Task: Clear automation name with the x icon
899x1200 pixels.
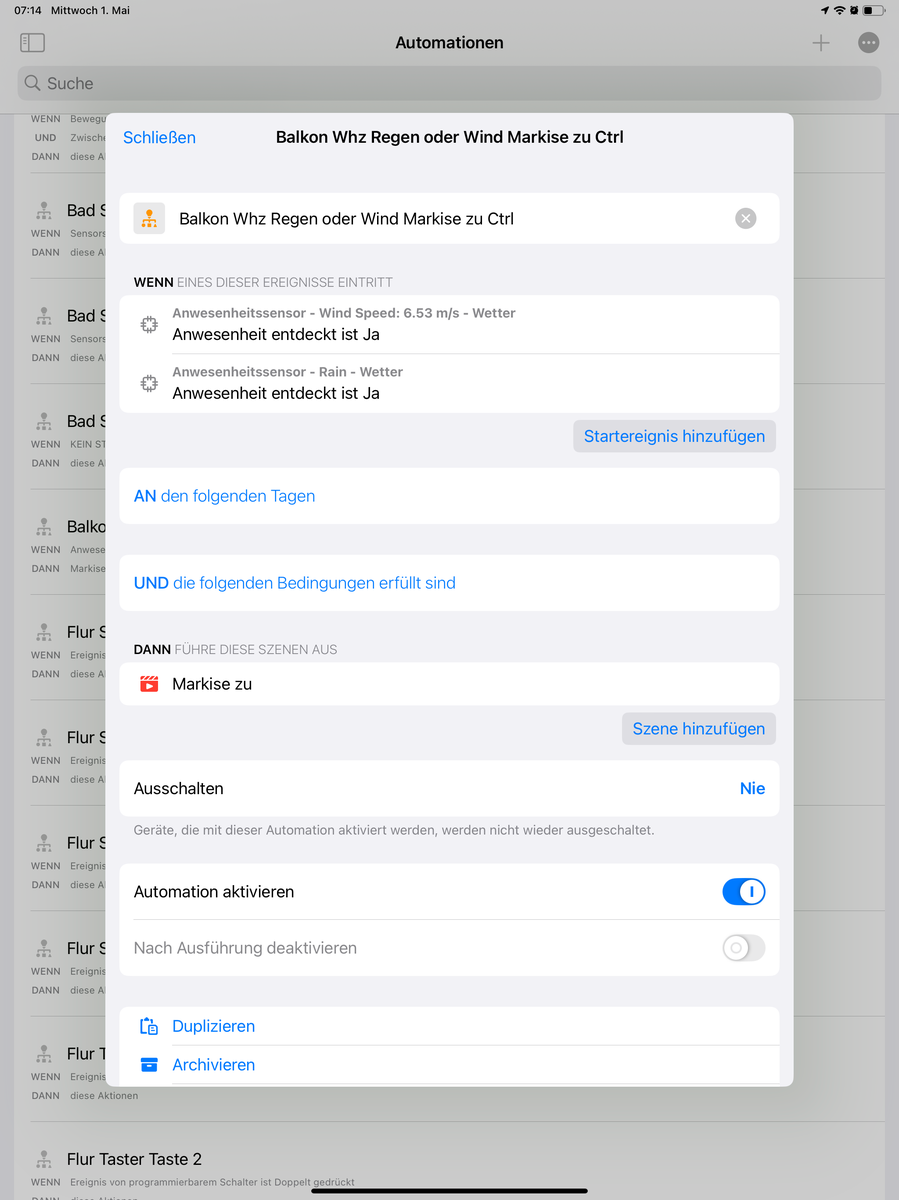Action: (x=745, y=219)
